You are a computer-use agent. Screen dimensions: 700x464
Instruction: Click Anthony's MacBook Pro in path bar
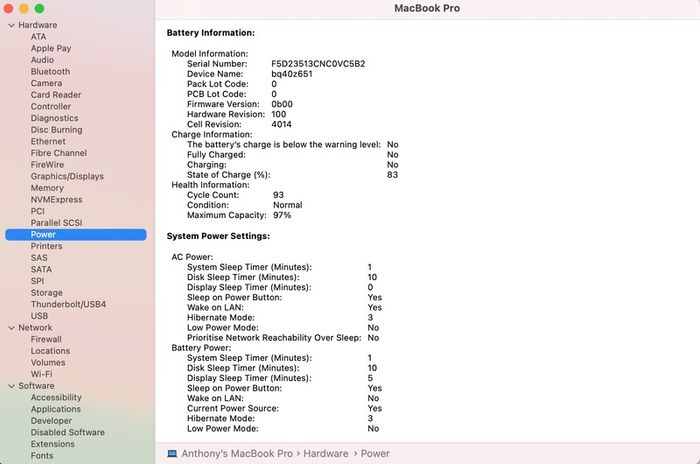pos(237,454)
